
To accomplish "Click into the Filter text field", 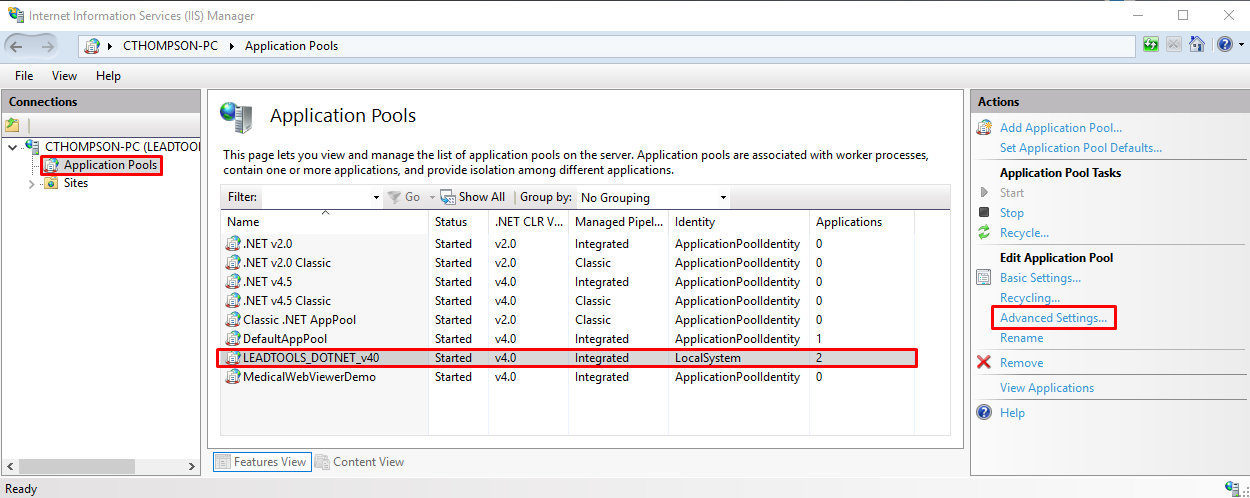I will pyautogui.click(x=315, y=197).
